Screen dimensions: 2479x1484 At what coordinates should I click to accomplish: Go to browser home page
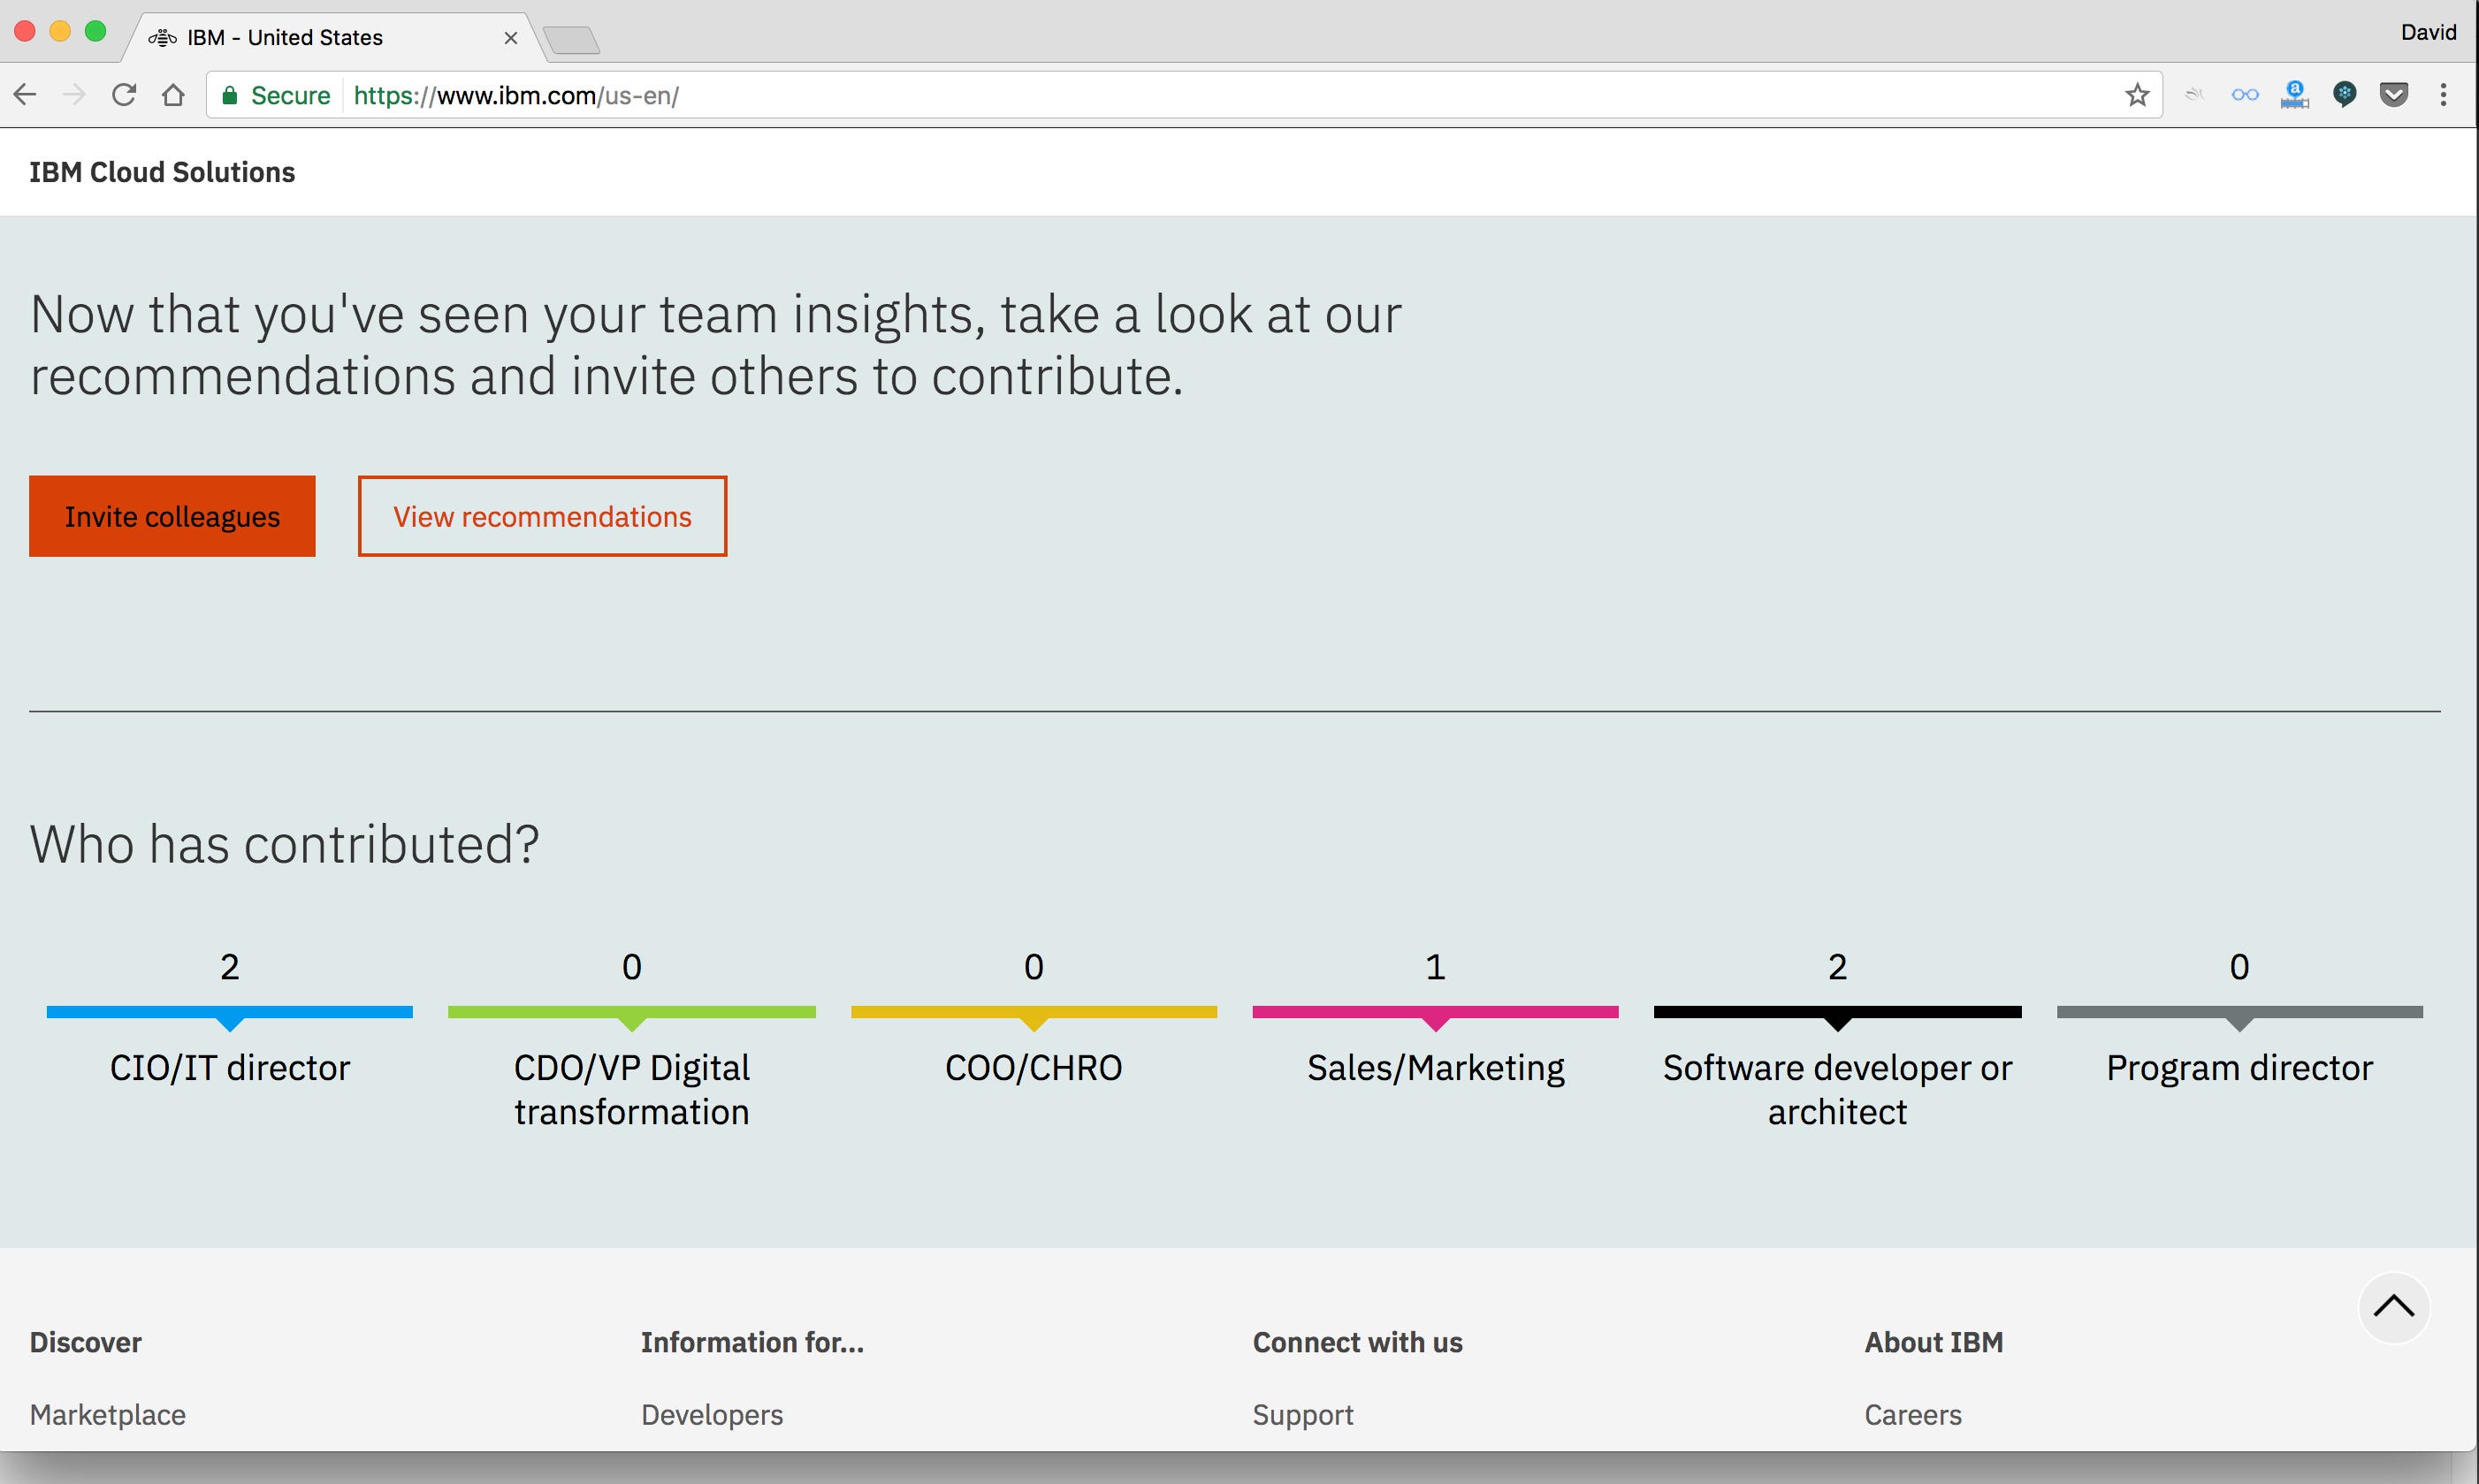click(173, 95)
